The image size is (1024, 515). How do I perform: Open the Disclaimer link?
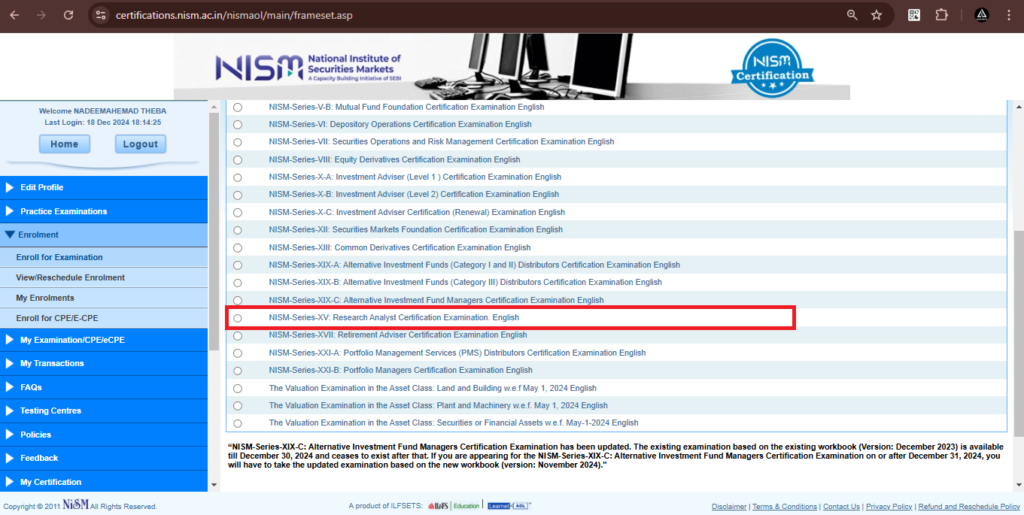tap(729, 507)
